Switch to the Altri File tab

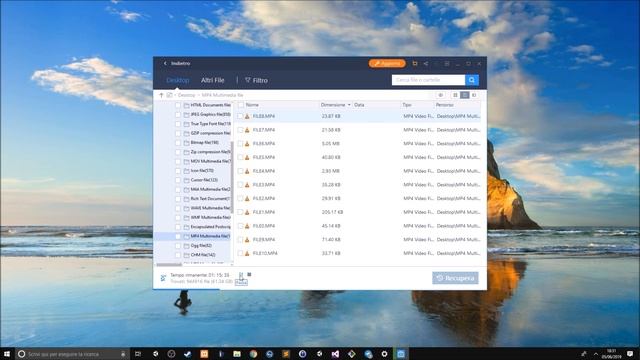(213, 80)
